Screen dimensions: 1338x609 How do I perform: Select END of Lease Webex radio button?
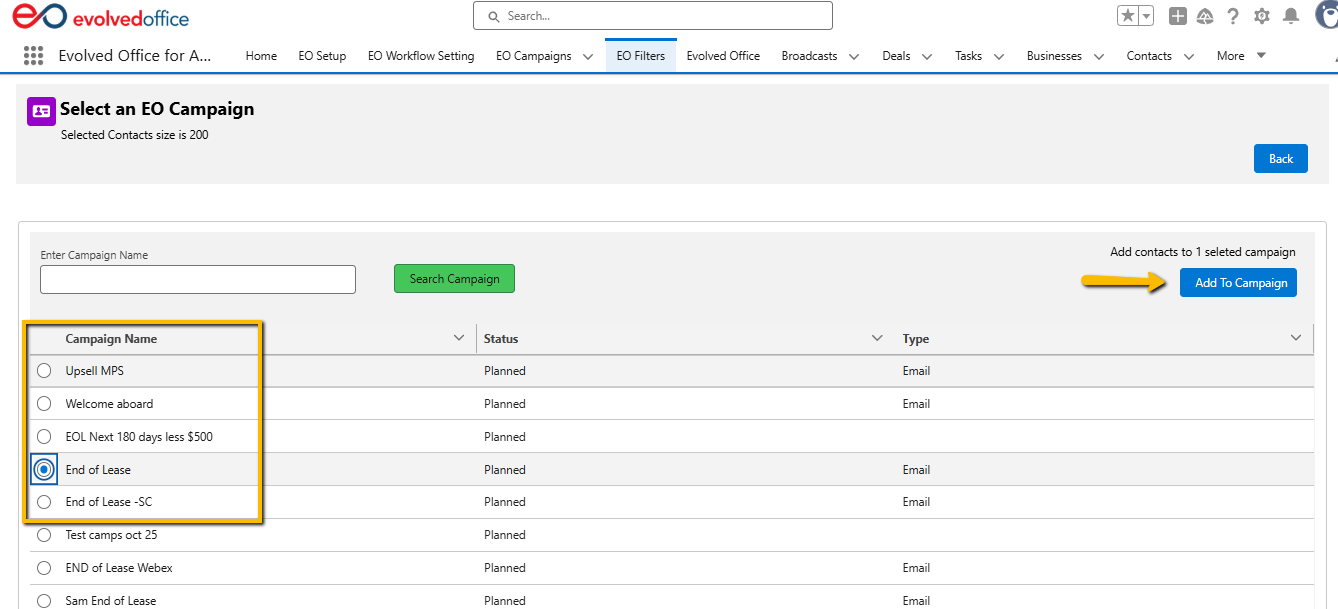click(x=44, y=568)
